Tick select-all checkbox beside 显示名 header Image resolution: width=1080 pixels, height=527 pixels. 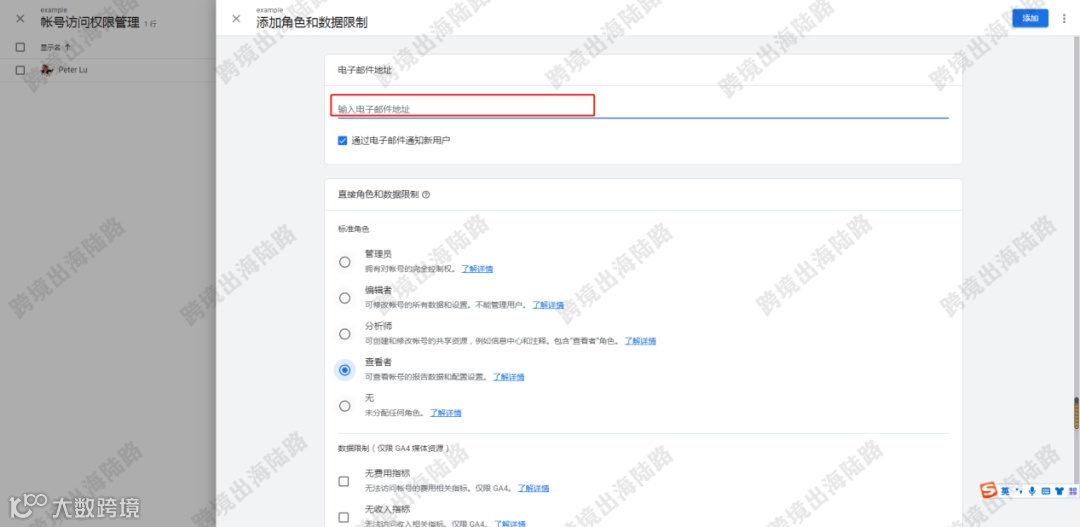click(20, 48)
